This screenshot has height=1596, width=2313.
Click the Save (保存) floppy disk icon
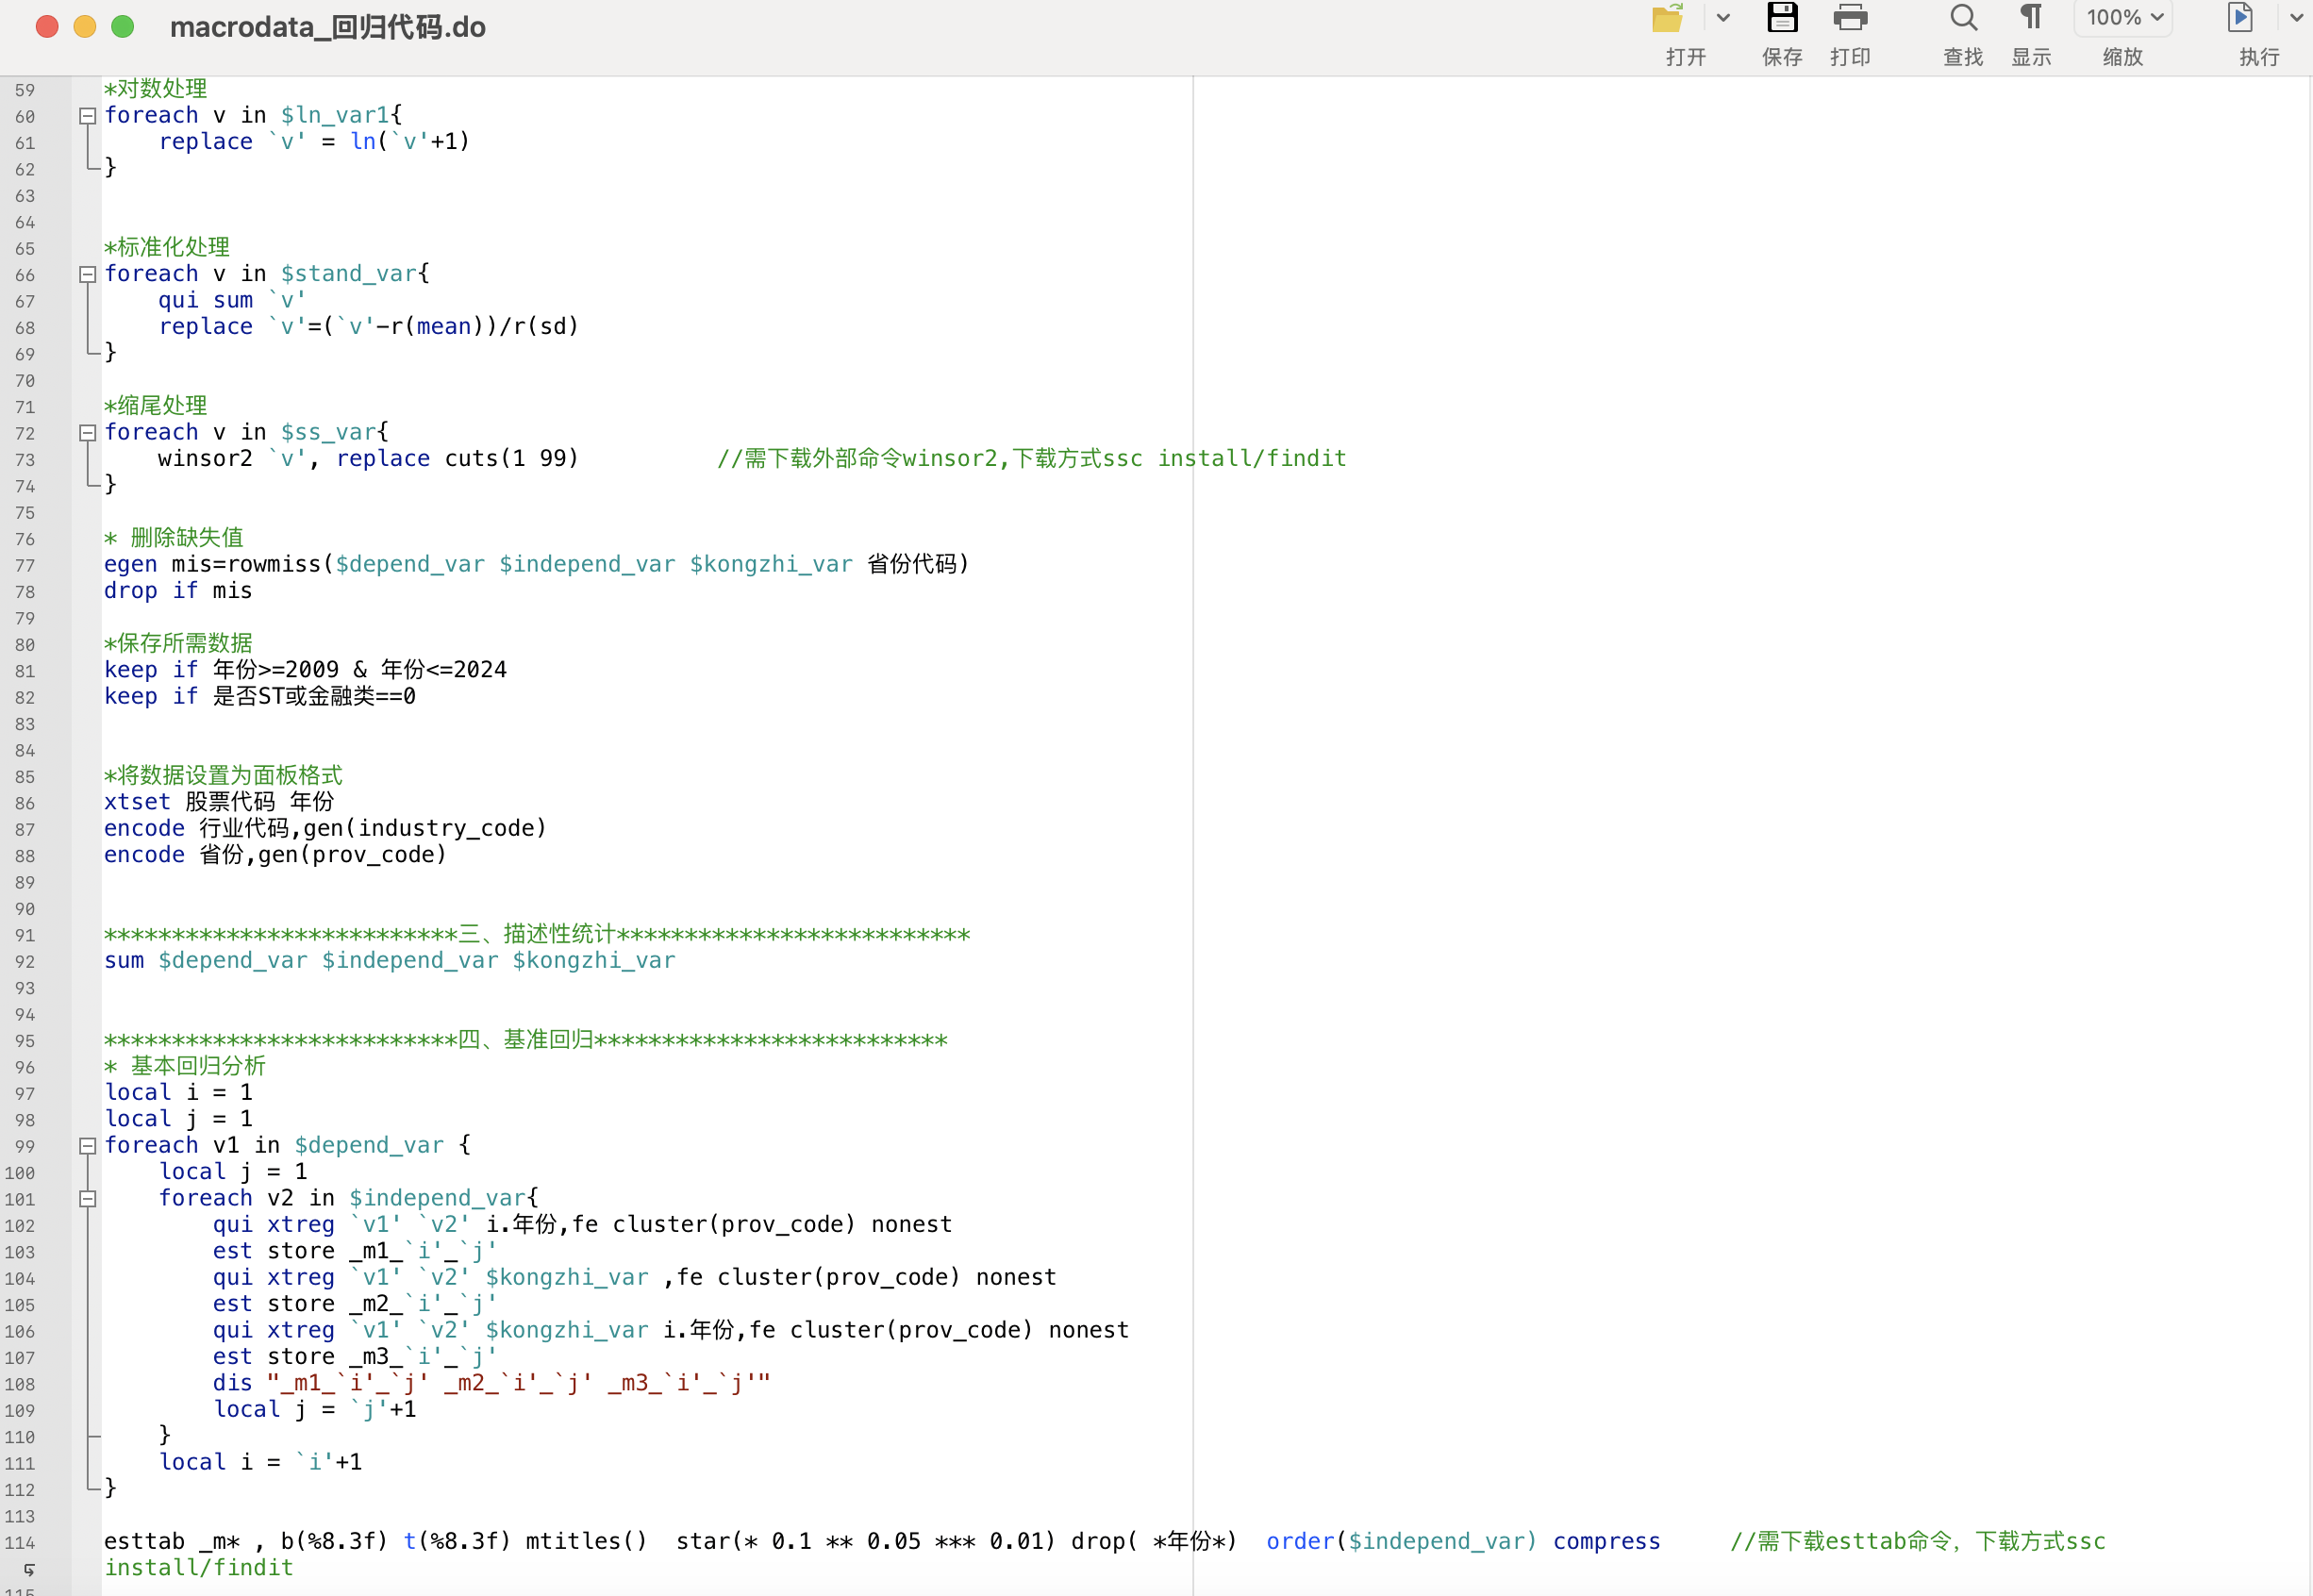[x=1782, y=18]
